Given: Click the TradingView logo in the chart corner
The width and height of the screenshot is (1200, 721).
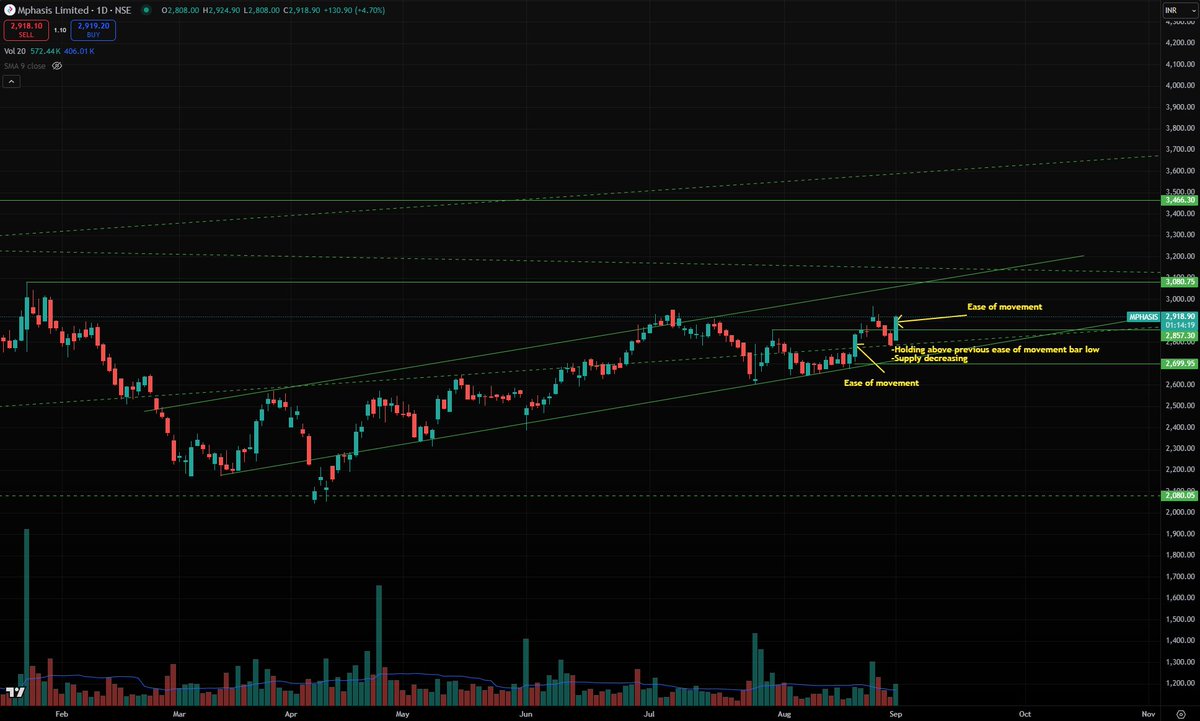Looking at the screenshot, I should 15,692.
